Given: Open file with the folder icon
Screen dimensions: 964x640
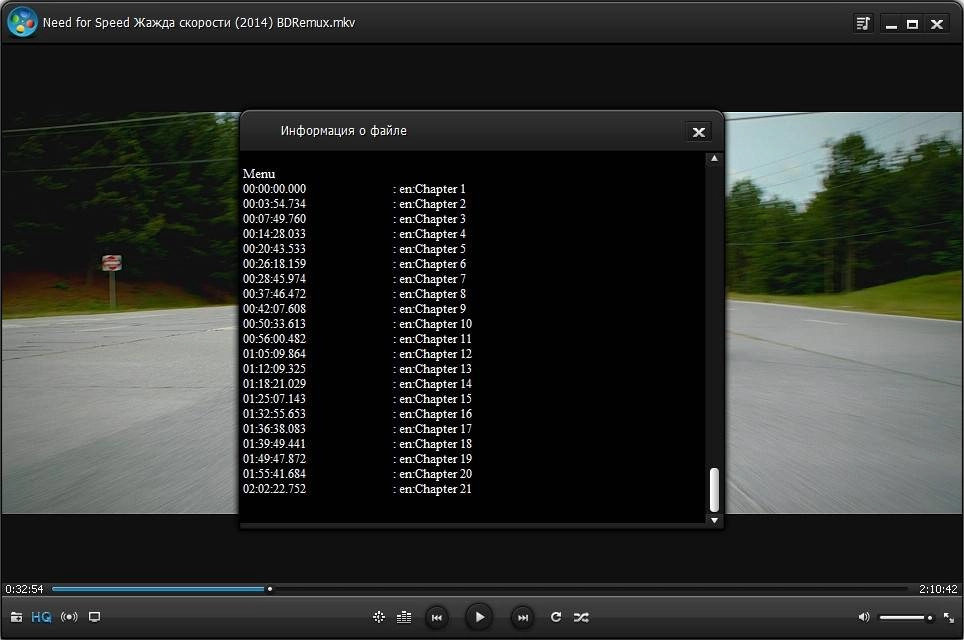Looking at the screenshot, I should pyautogui.click(x=17, y=617).
